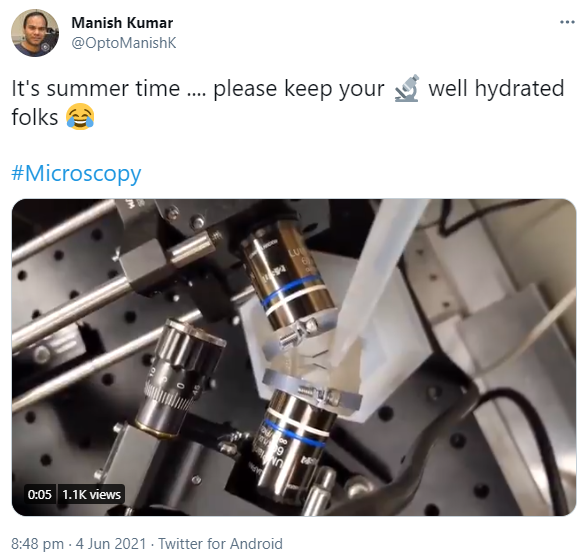Open the 8:48 pm timestamp link
588x559 pixels.
pyautogui.click(x=38, y=543)
